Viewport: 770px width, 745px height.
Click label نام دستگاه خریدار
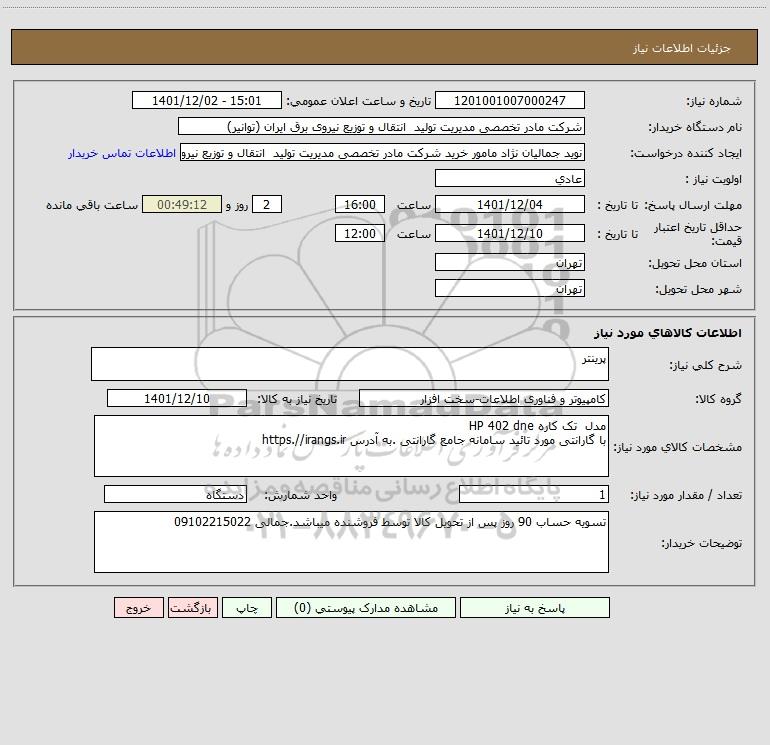(695, 127)
